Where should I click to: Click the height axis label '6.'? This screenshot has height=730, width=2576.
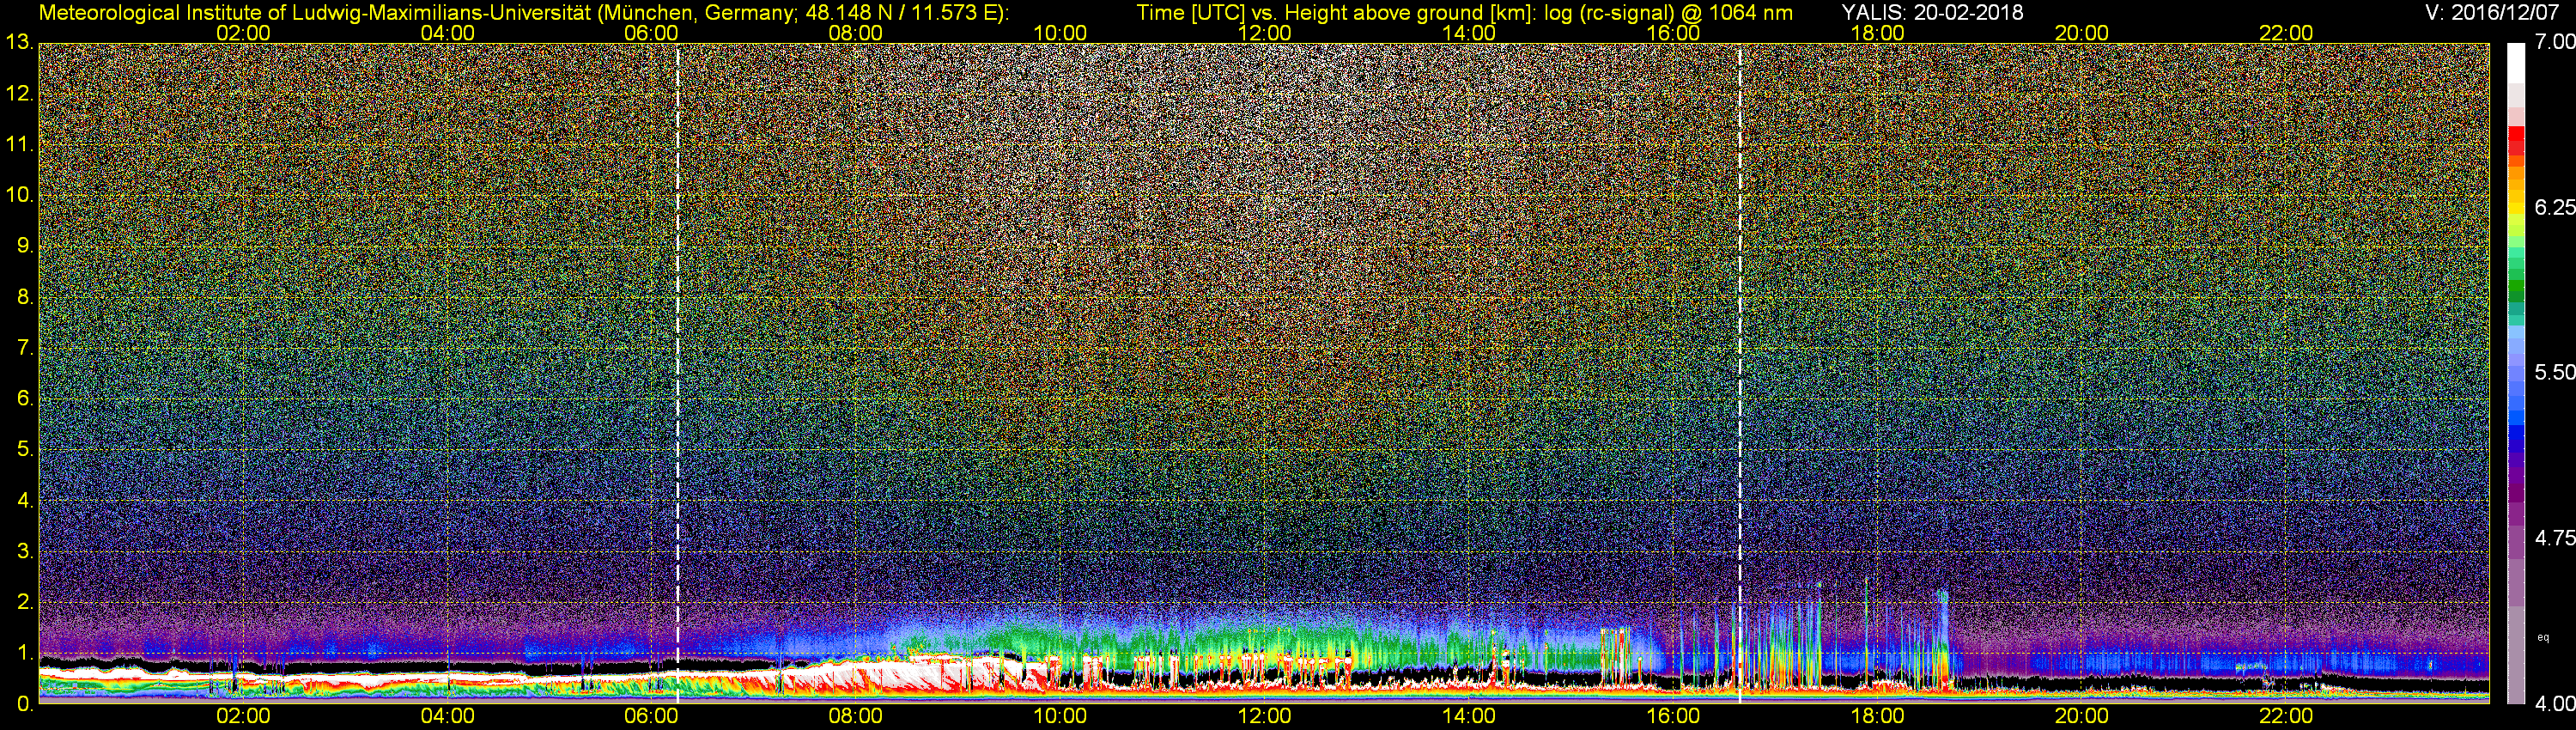point(25,399)
